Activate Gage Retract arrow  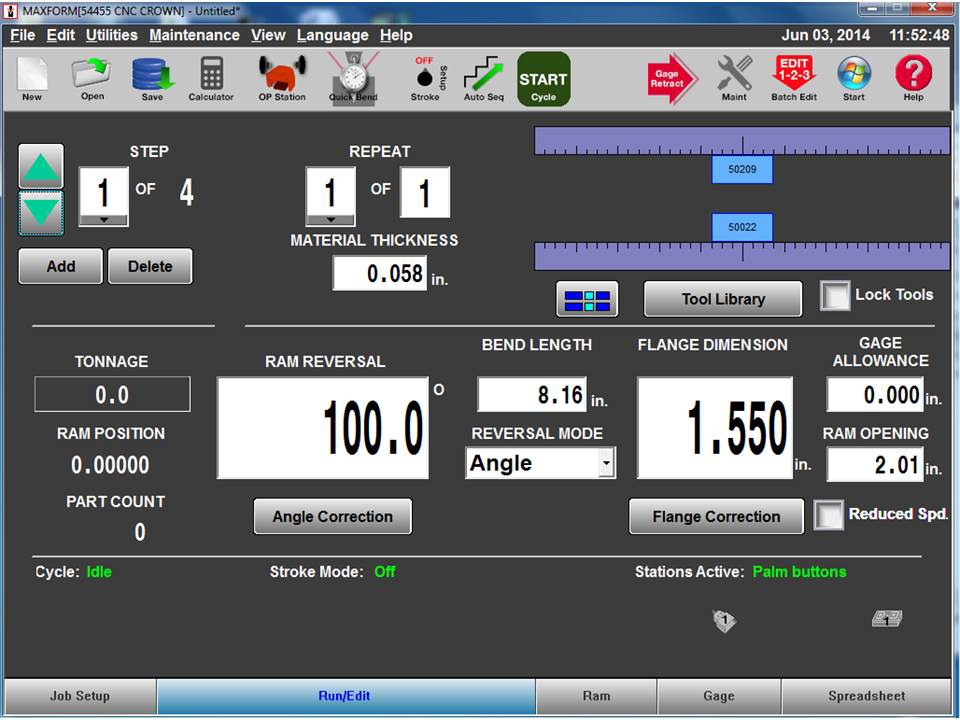[x=672, y=78]
